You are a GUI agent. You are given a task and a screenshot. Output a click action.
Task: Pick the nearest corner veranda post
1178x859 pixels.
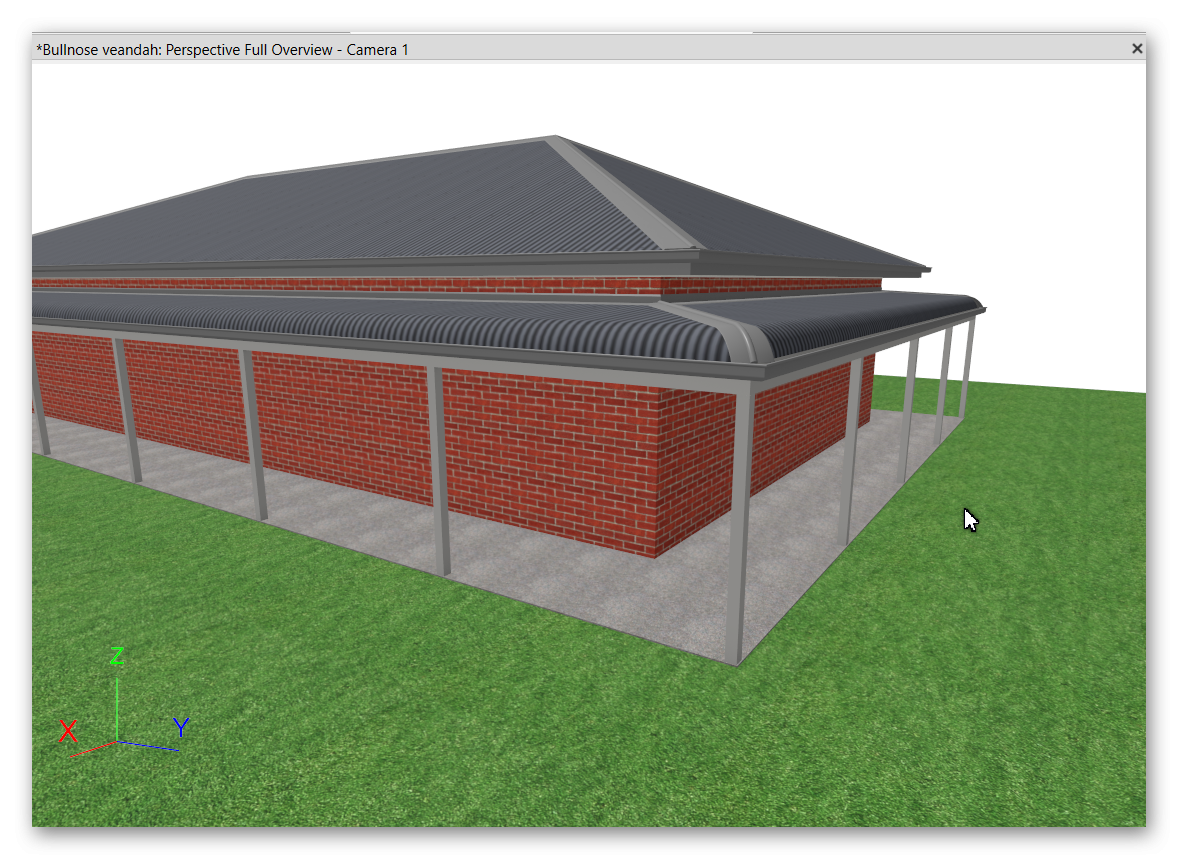coord(738,520)
